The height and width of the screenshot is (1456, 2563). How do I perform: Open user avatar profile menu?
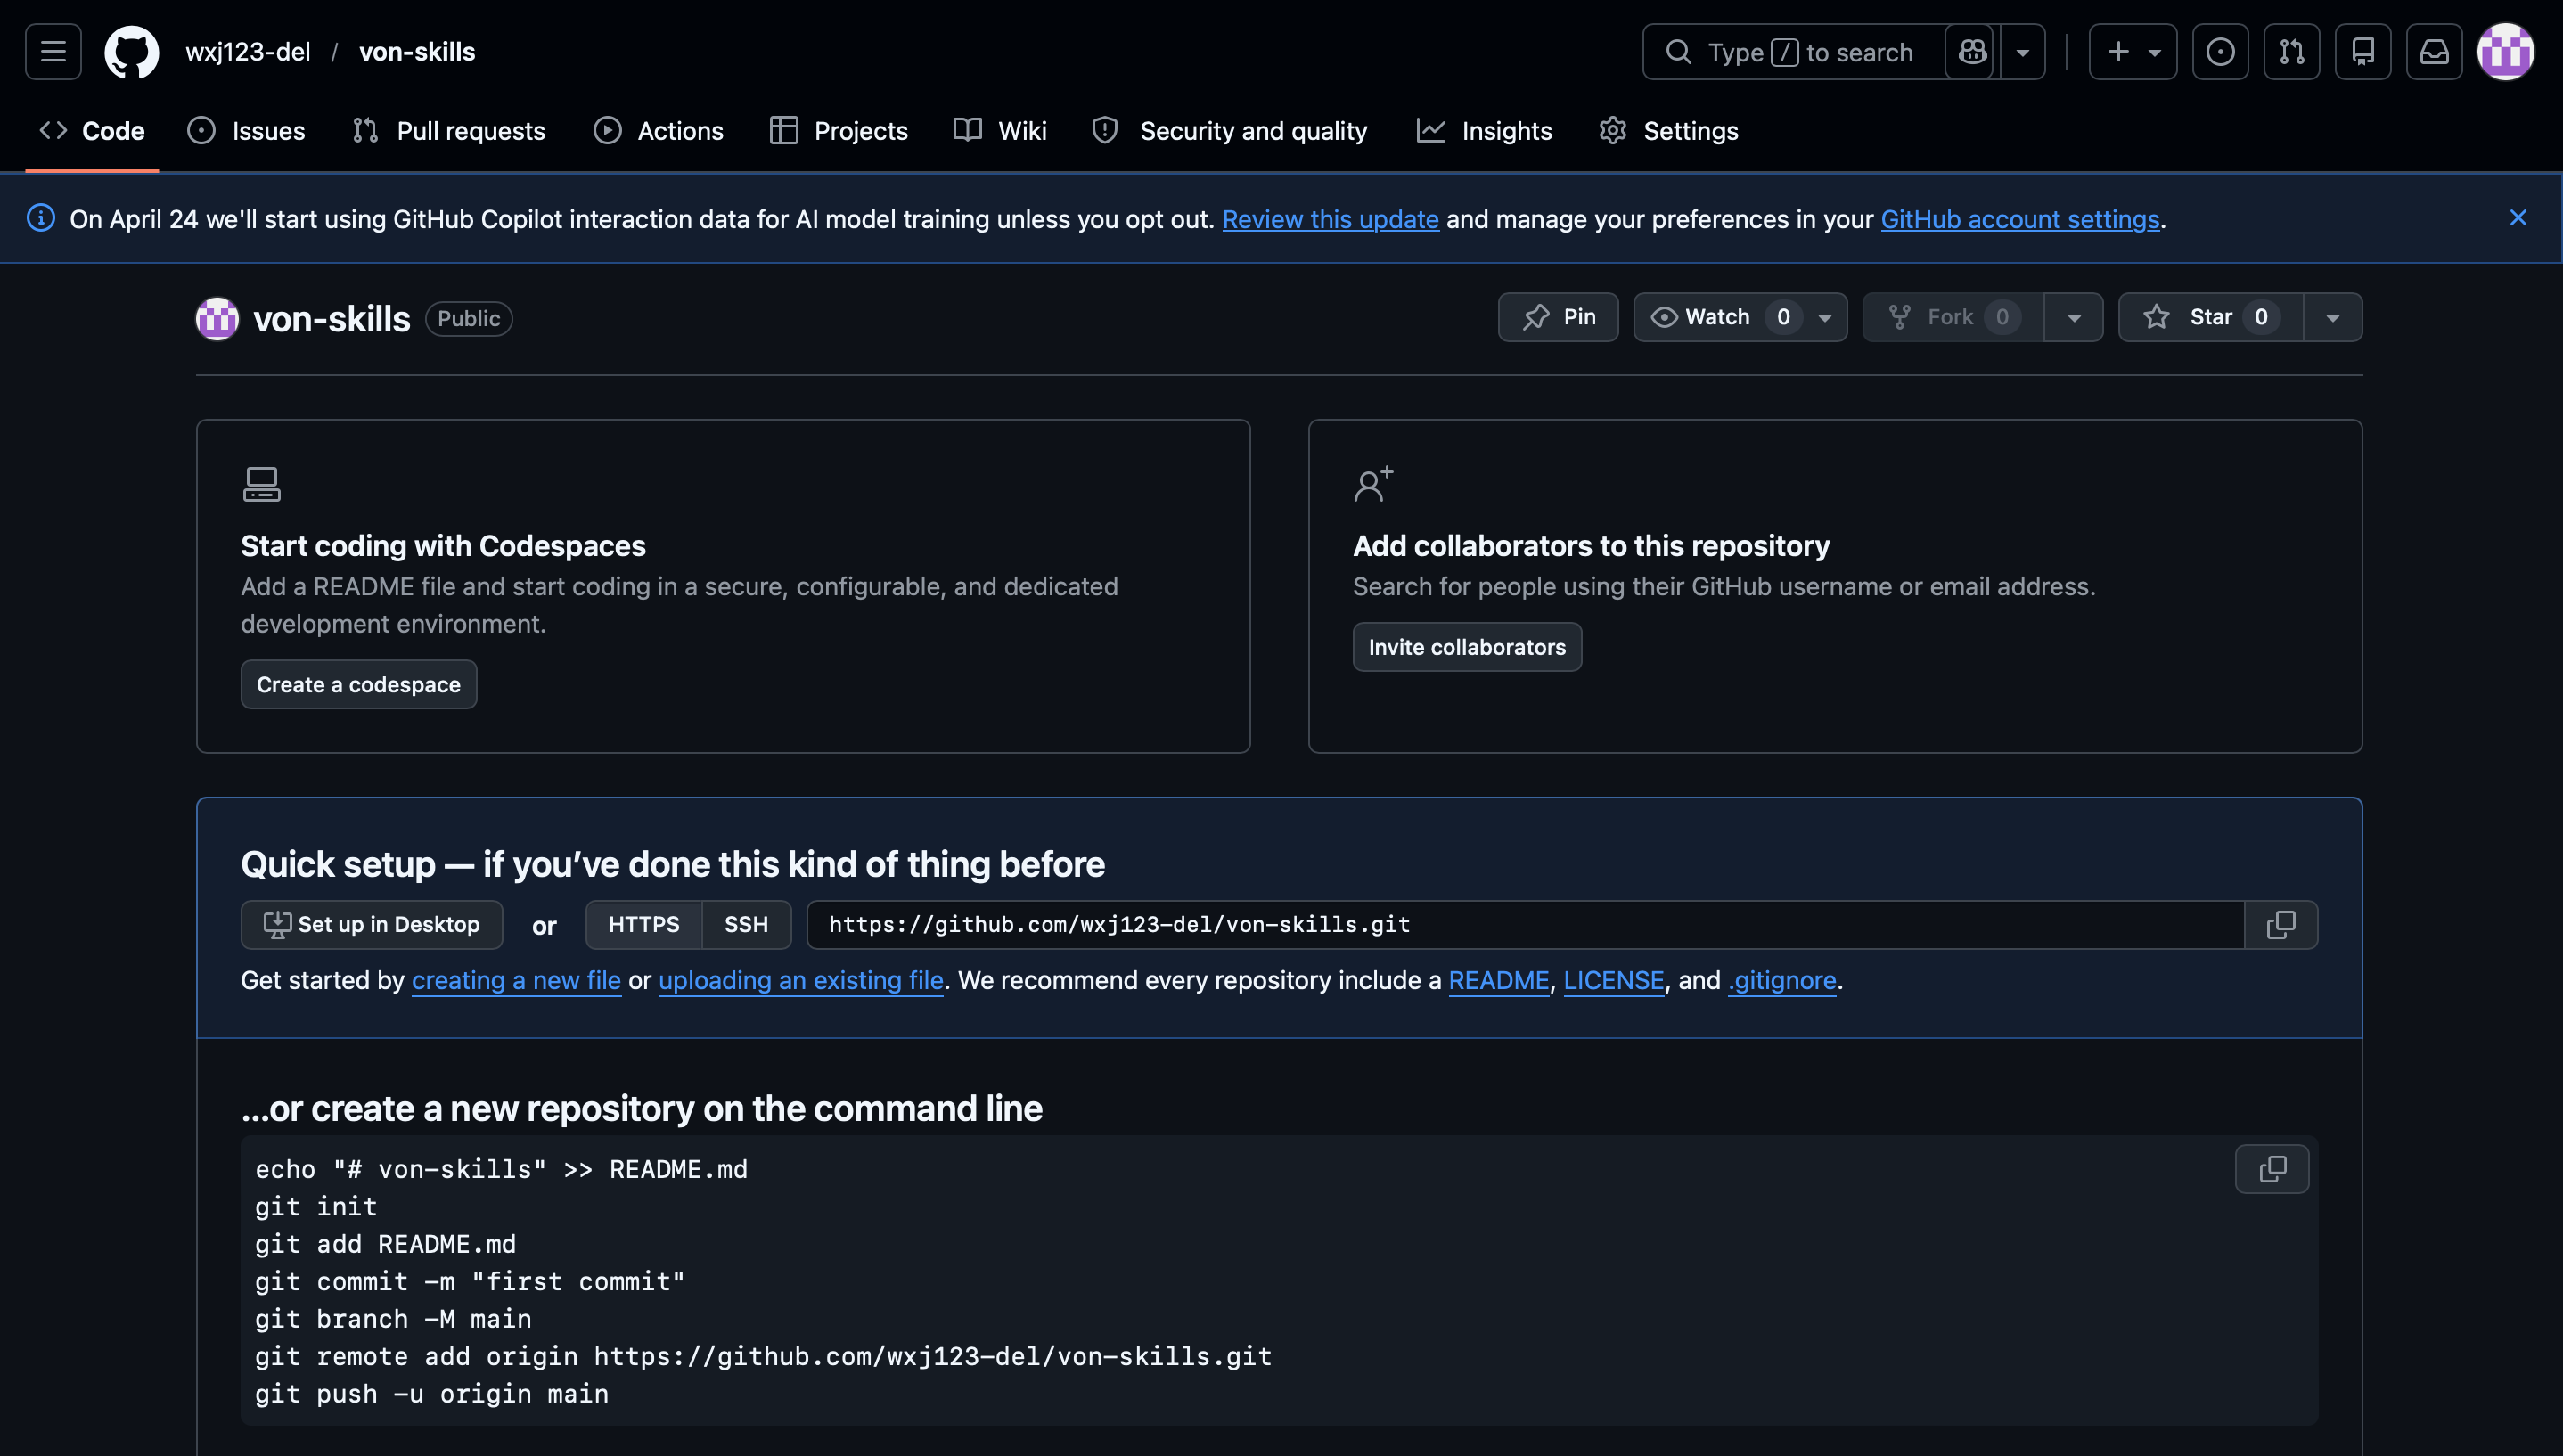coord(2505,52)
